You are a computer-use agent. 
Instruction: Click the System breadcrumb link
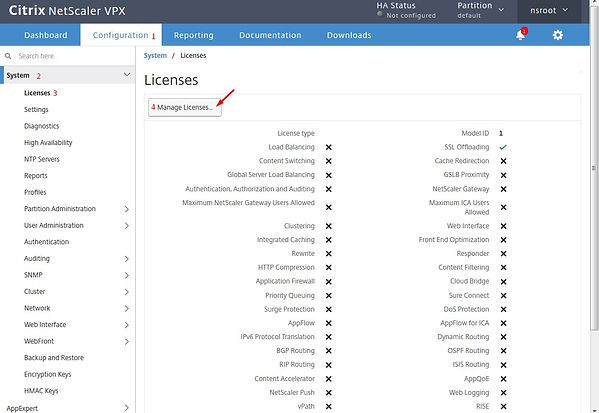pos(155,55)
